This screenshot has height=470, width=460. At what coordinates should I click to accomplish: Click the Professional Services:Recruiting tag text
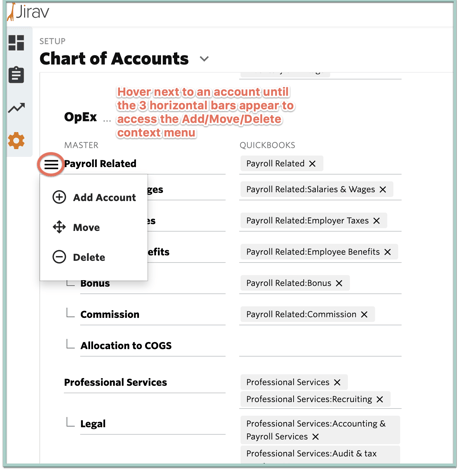pos(309,399)
